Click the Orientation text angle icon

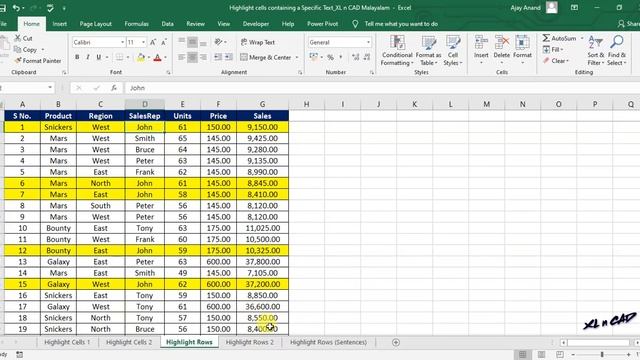(219, 42)
